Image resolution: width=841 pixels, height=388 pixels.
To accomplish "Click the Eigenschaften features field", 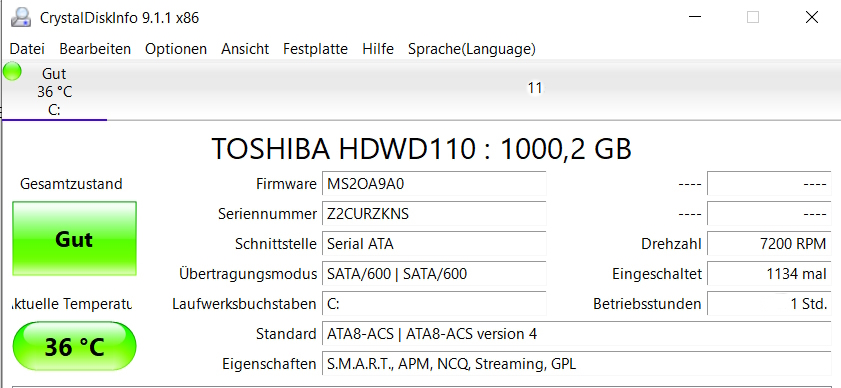I will (577, 364).
